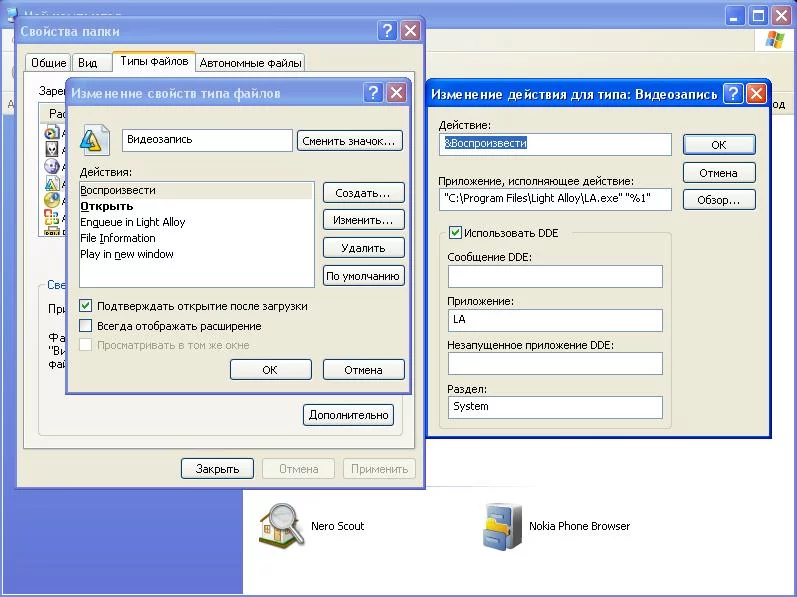Click the Сообщение DDE input field
797x597 pixels.
[x=555, y=276]
